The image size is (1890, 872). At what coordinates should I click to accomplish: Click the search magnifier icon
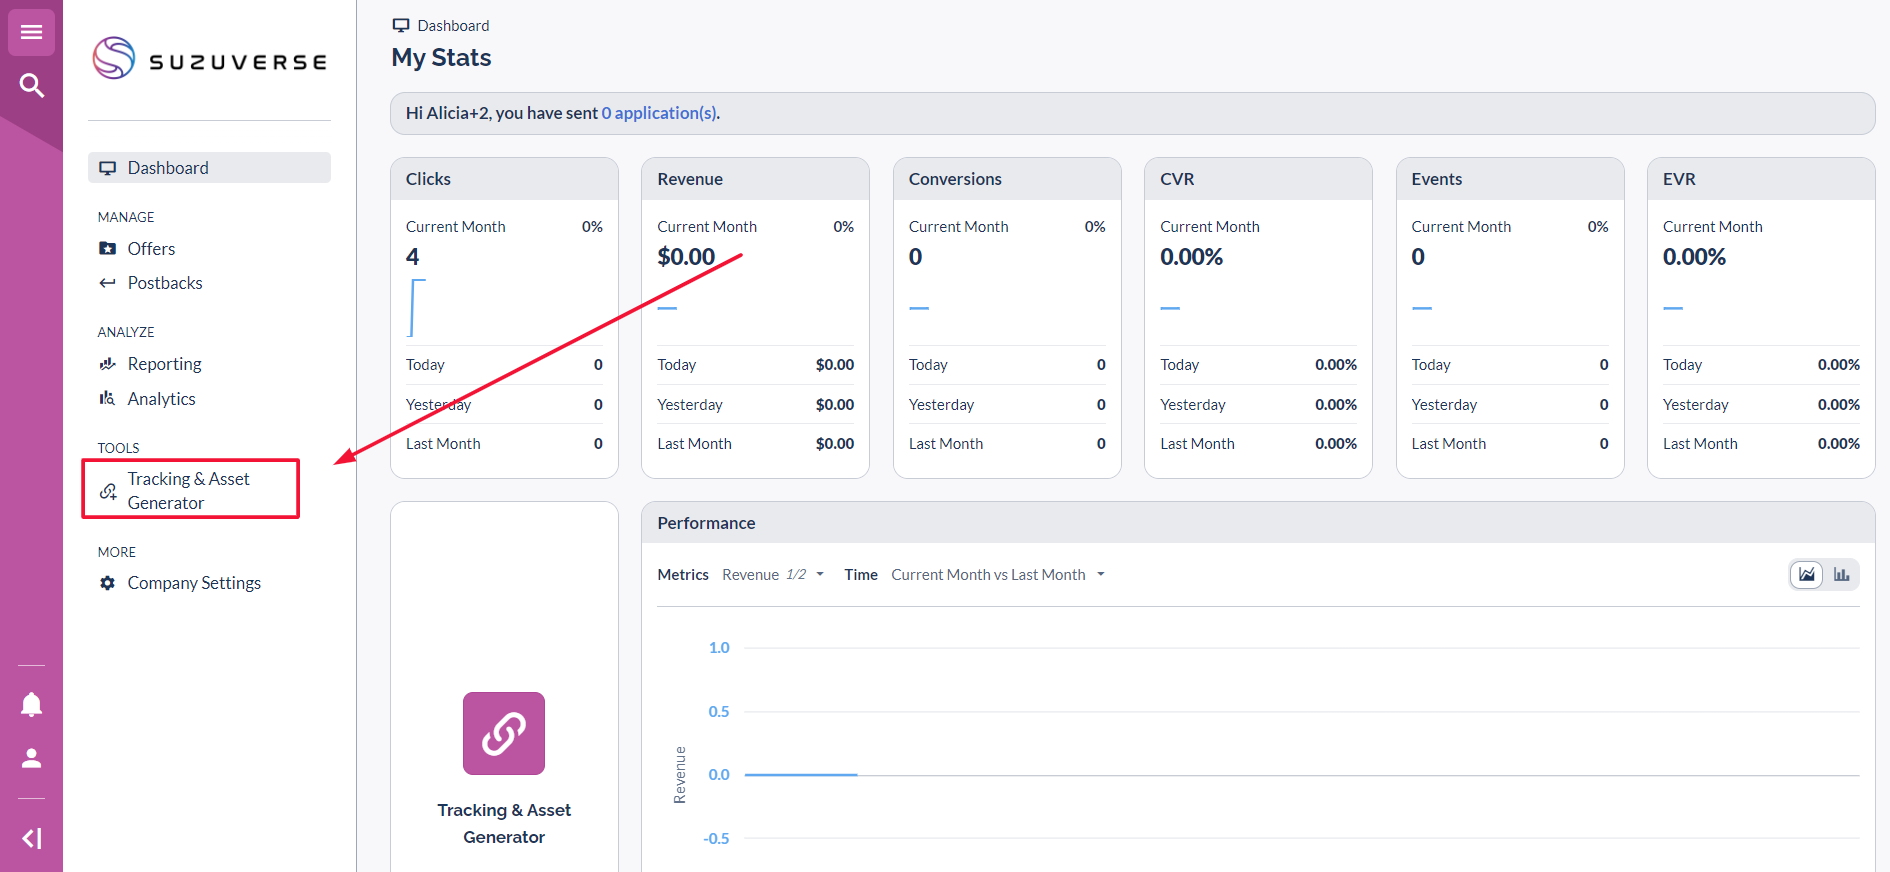(31, 86)
